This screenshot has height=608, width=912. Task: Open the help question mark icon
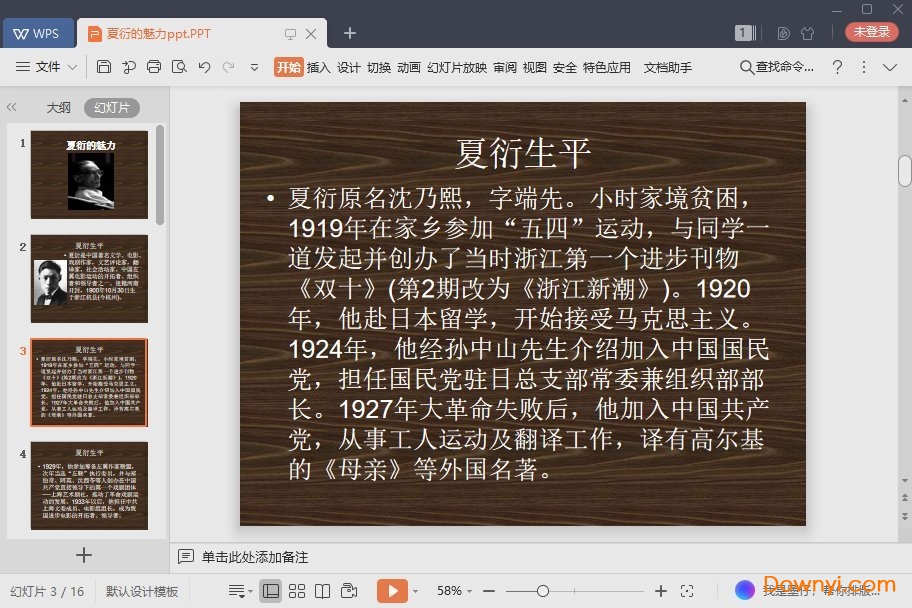point(838,67)
